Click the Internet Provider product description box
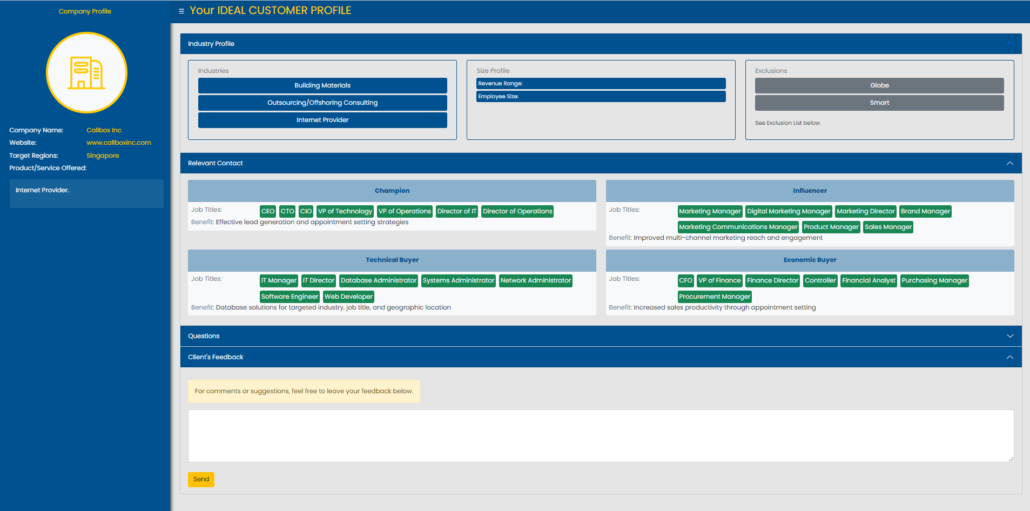The height and width of the screenshot is (511, 1030). point(87,194)
